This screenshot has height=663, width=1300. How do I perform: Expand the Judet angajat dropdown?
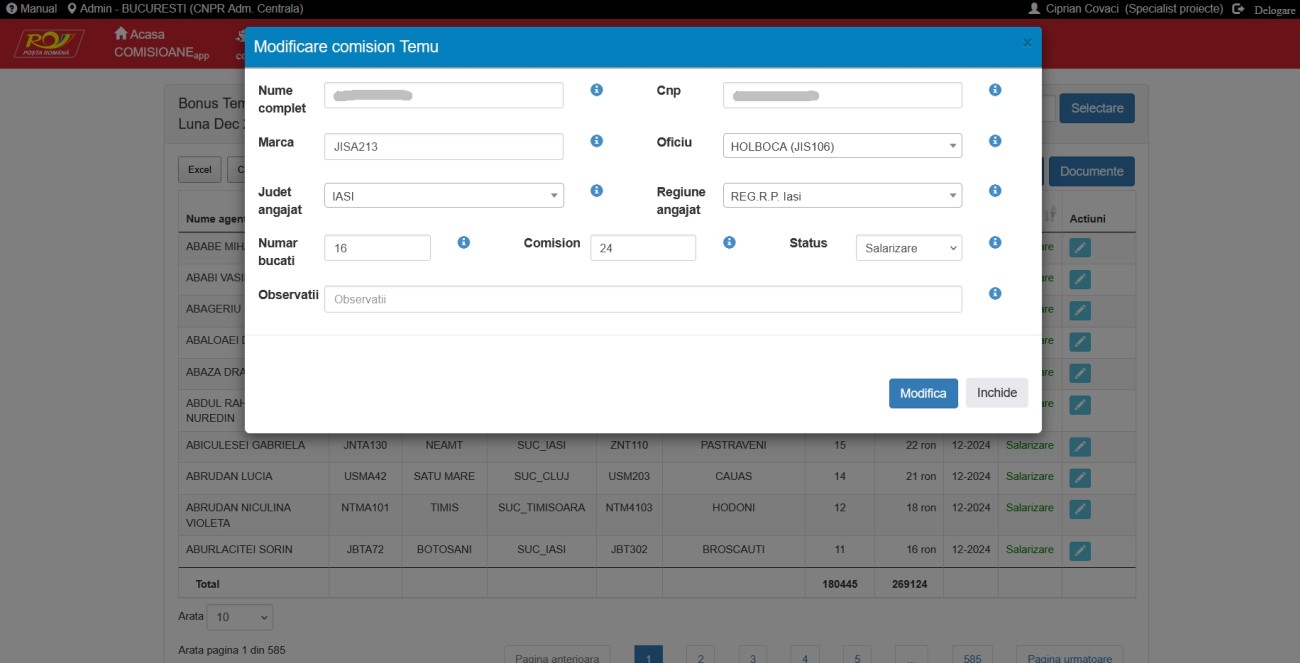[444, 196]
